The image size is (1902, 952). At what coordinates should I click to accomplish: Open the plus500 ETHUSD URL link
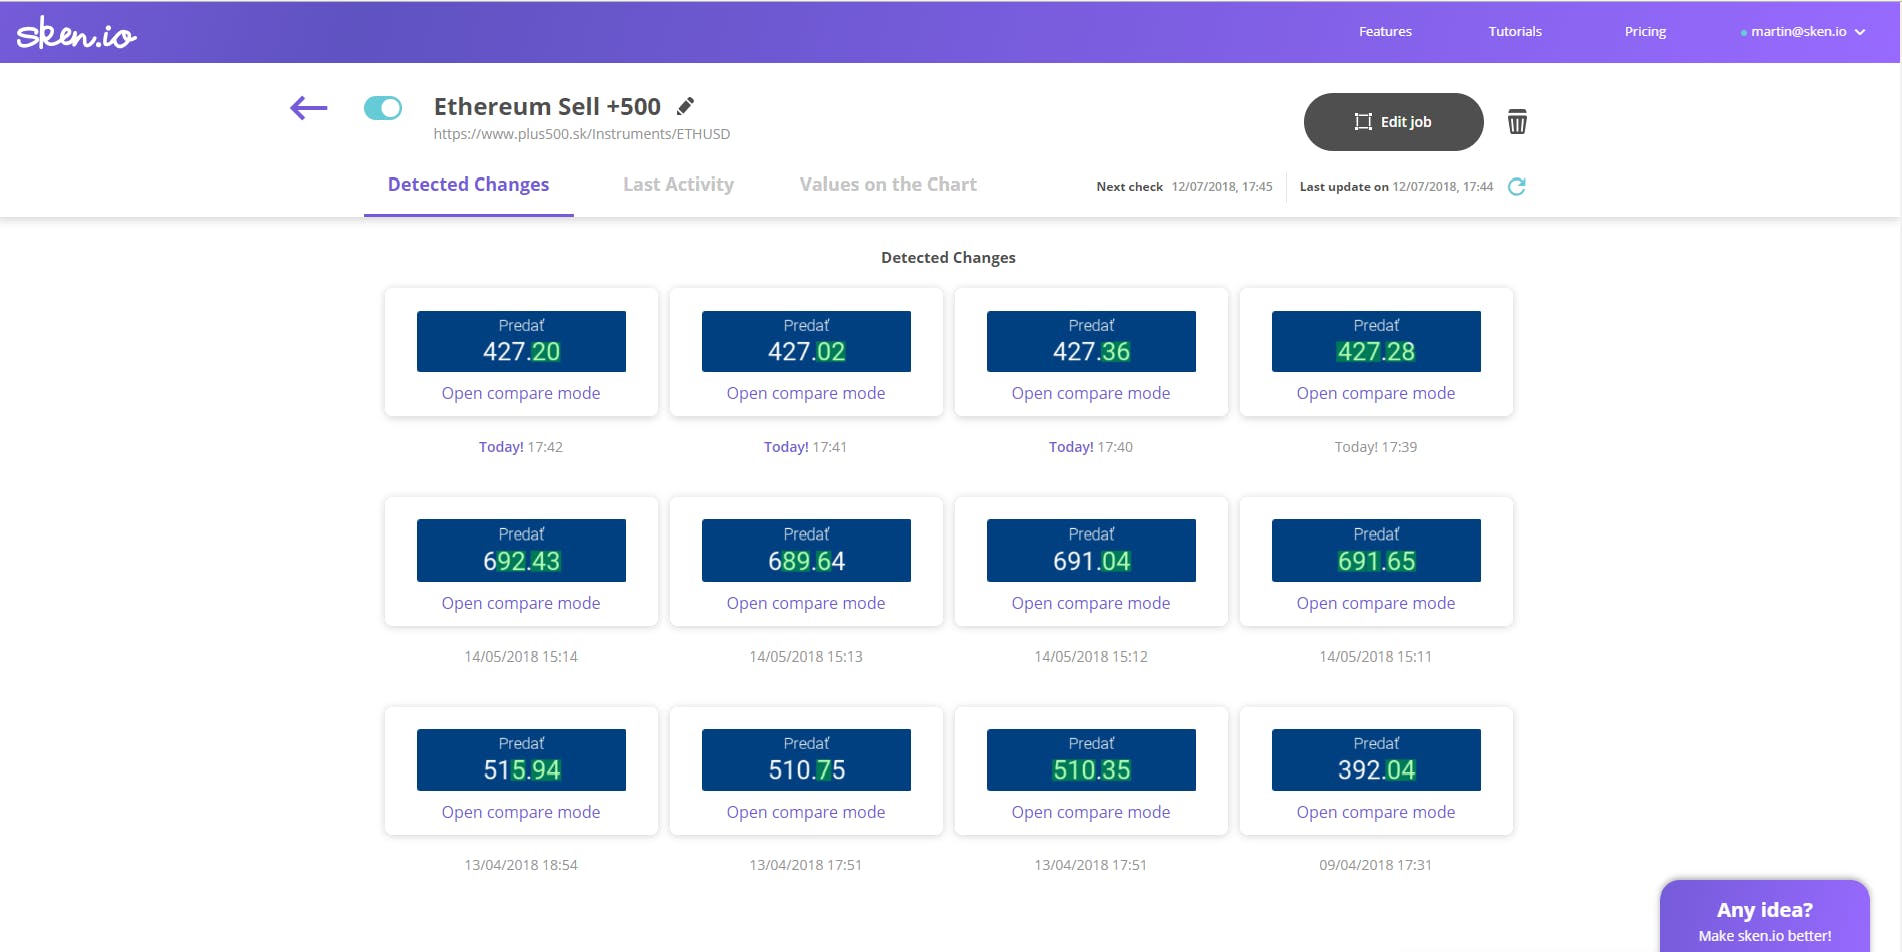pos(582,134)
